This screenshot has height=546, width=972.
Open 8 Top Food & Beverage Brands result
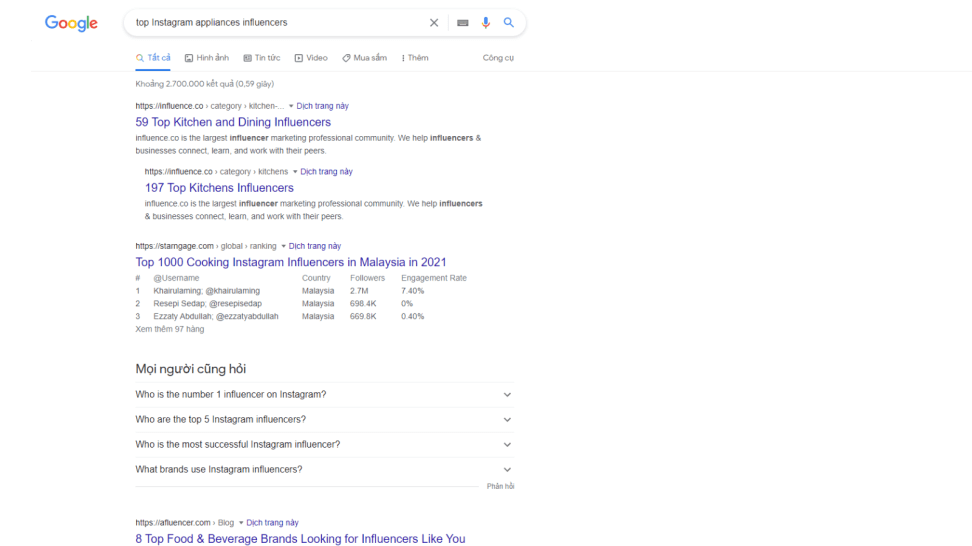[300, 539]
